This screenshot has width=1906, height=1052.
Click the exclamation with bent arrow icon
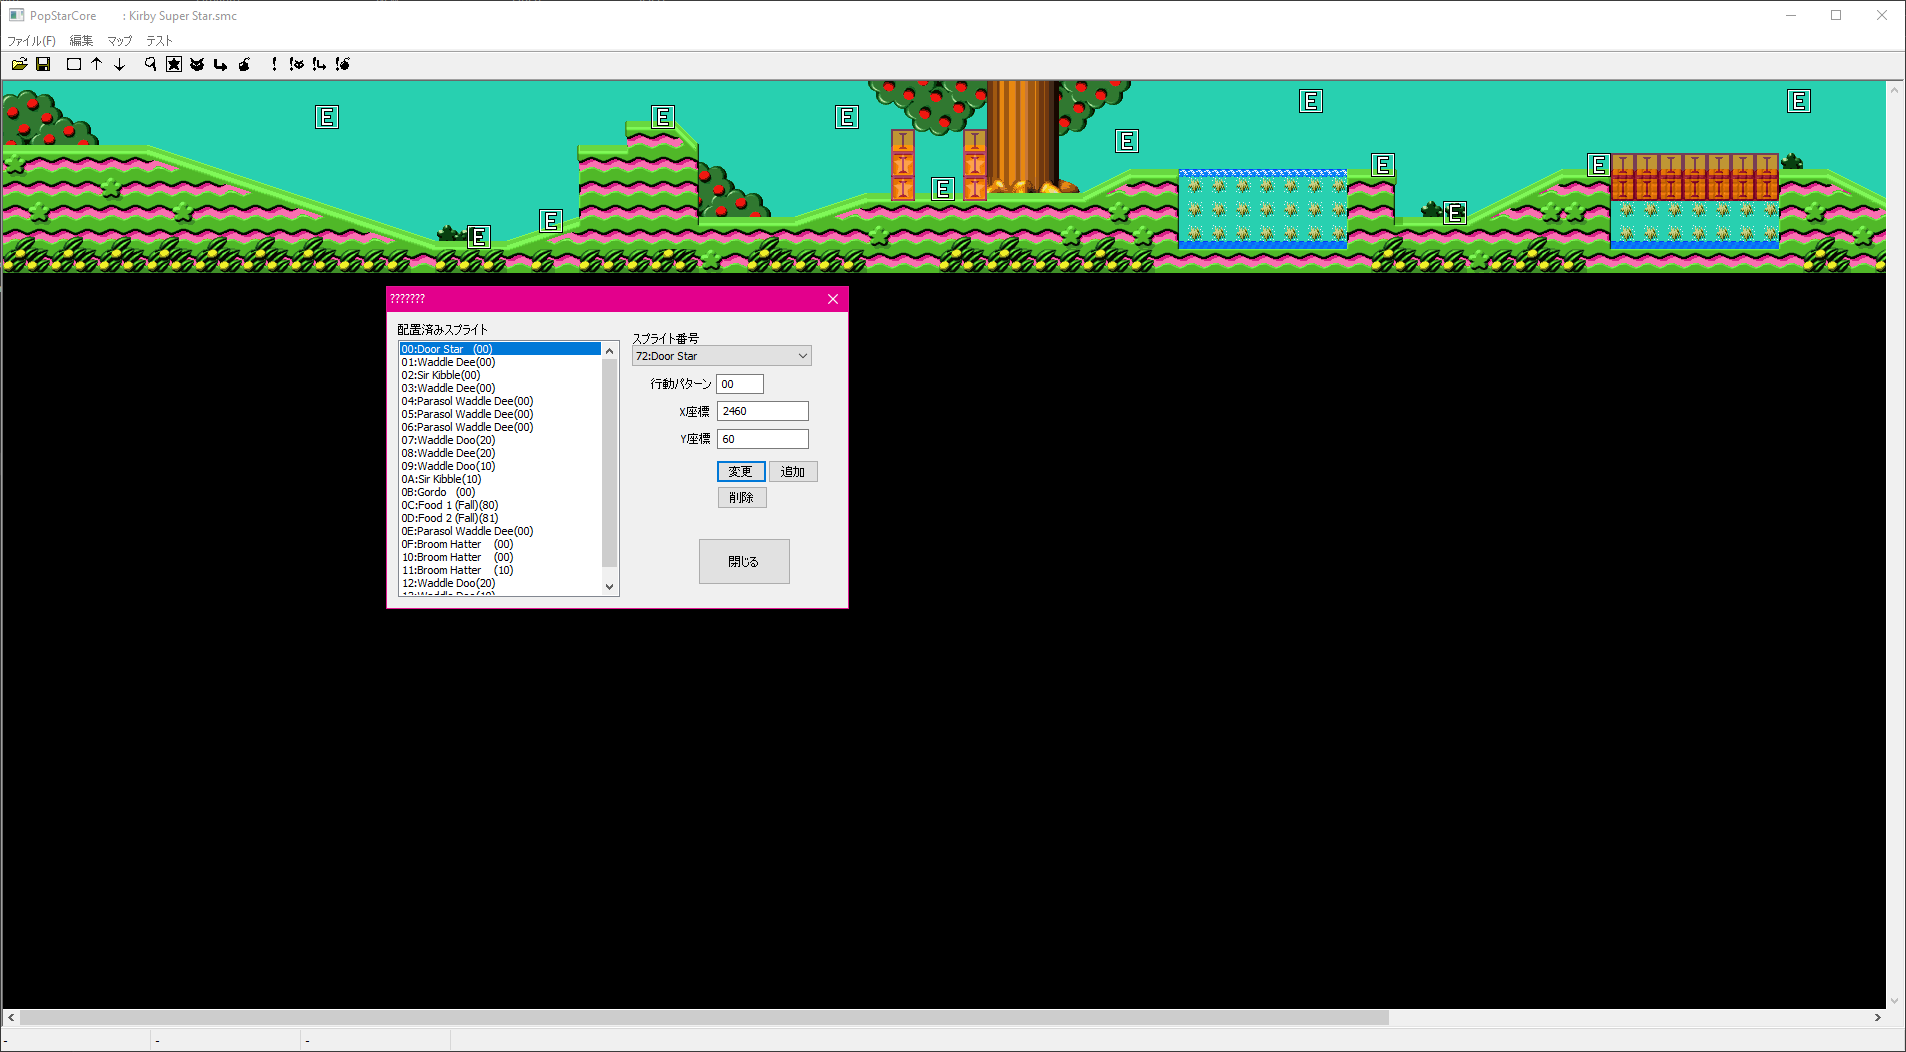pos(319,64)
